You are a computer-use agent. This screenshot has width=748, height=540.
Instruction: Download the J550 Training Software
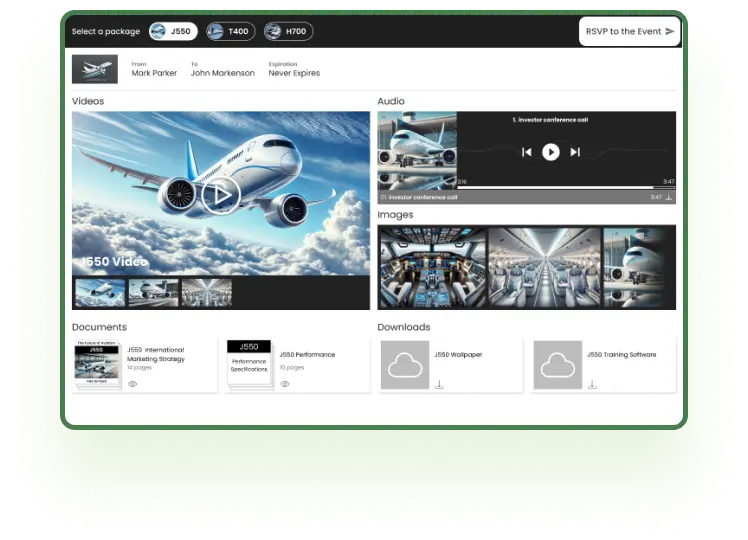591,384
